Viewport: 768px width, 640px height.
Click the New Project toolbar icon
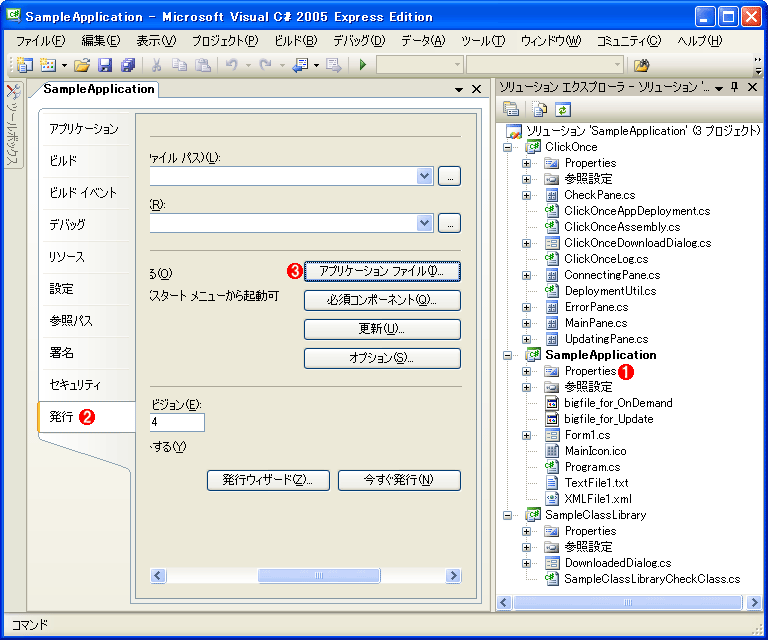point(24,65)
